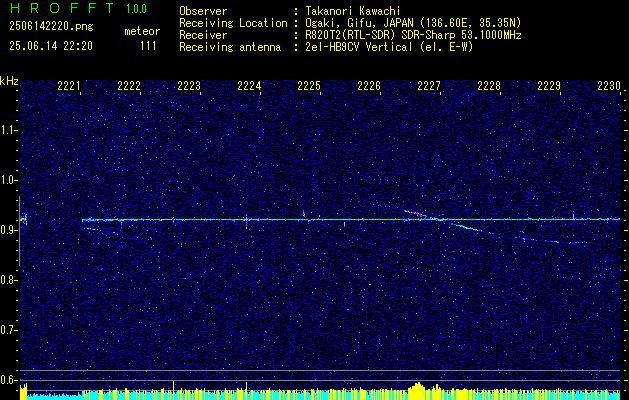Click the 1.0 kHz axis label
The image size is (629, 400).
coord(8,180)
